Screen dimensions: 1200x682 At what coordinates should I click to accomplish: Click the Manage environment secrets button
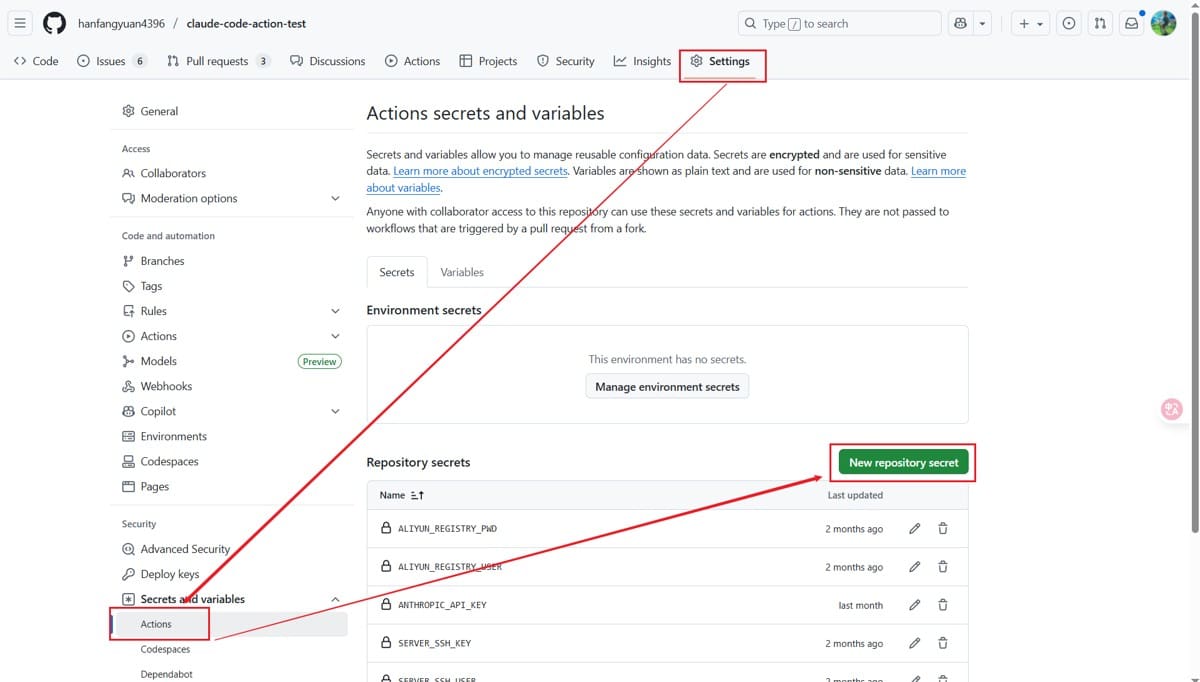click(667, 387)
